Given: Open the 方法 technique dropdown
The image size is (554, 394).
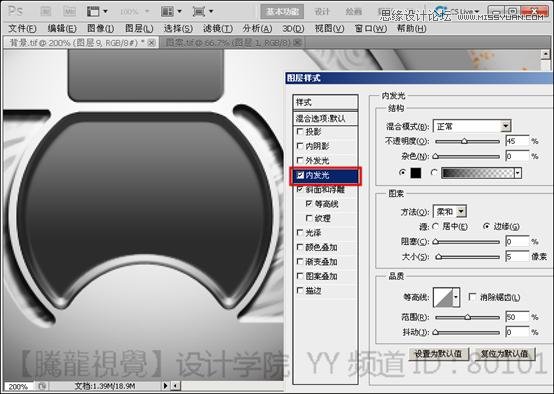Looking at the screenshot, I should click(x=450, y=212).
